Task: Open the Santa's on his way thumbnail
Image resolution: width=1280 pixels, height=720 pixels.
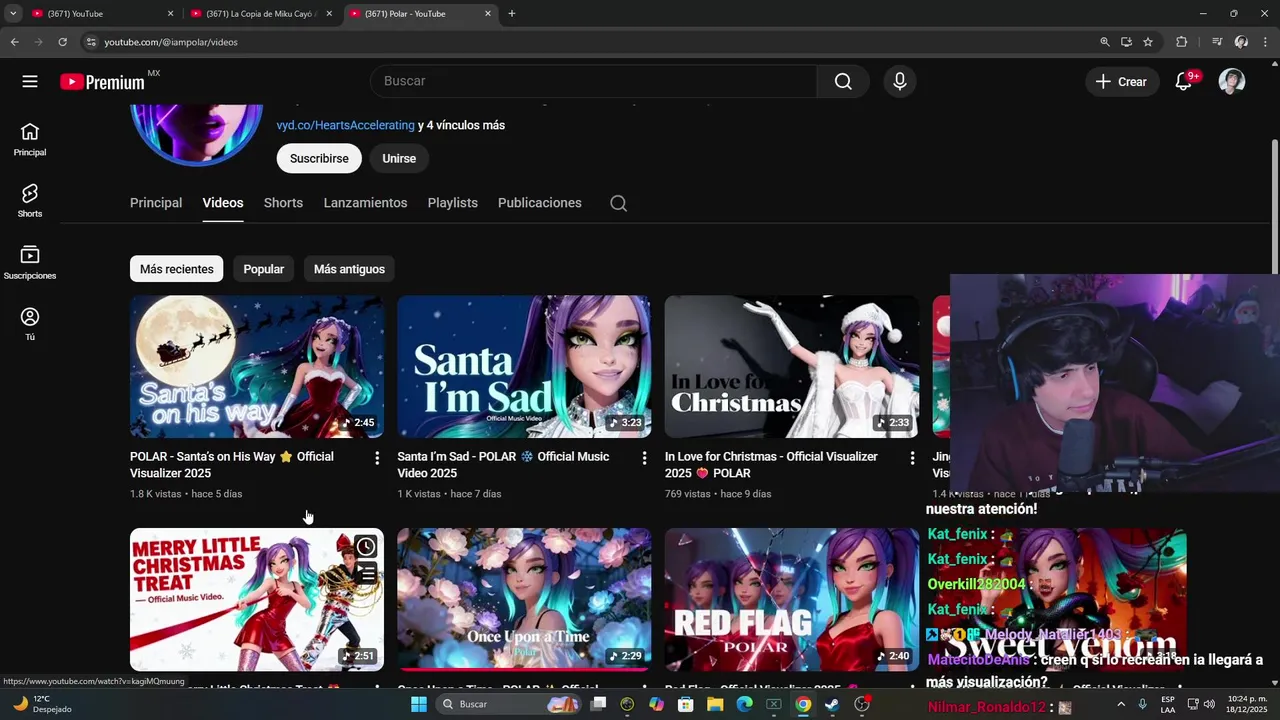Action: click(x=257, y=366)
